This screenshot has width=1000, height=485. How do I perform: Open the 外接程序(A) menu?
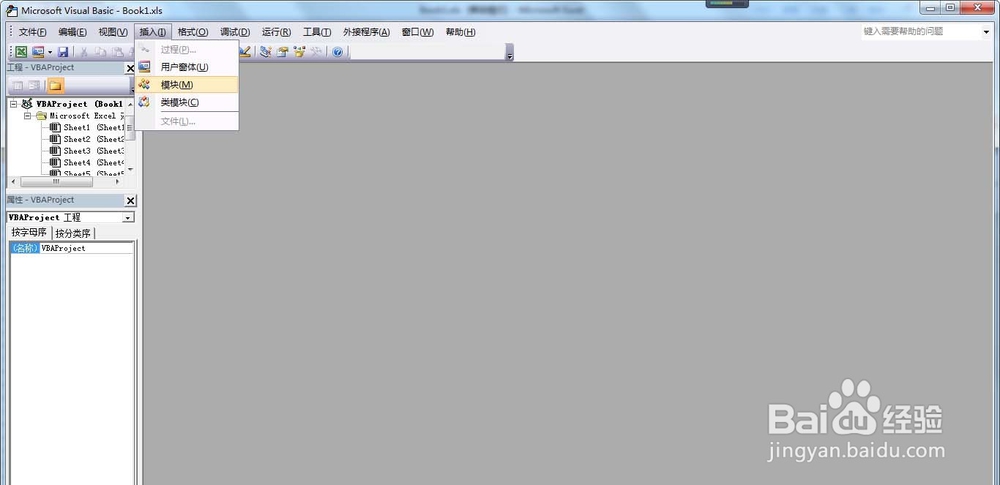pos(366,33)
